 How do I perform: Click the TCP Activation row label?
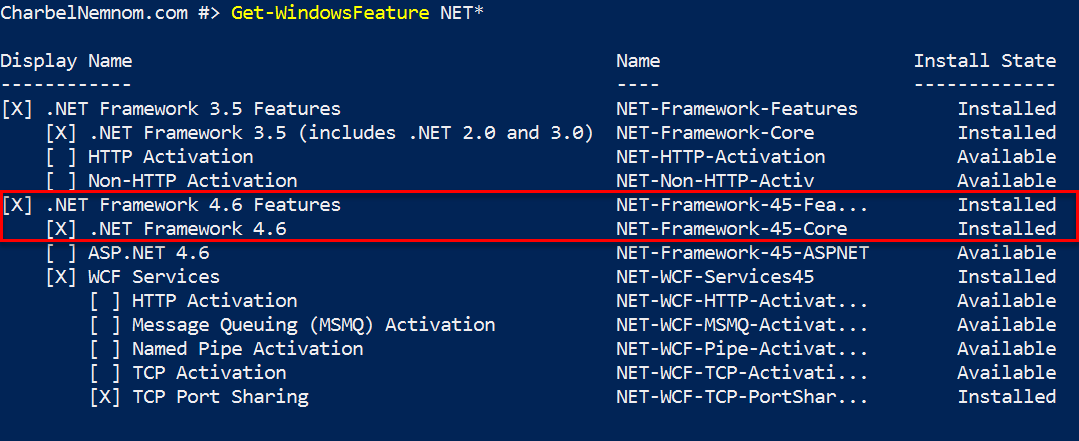pos(209,373)
